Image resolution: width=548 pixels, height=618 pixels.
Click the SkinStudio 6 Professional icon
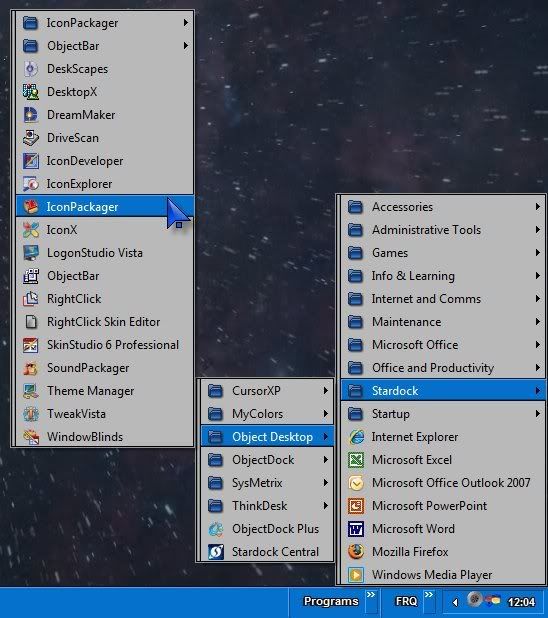point(30,345)
